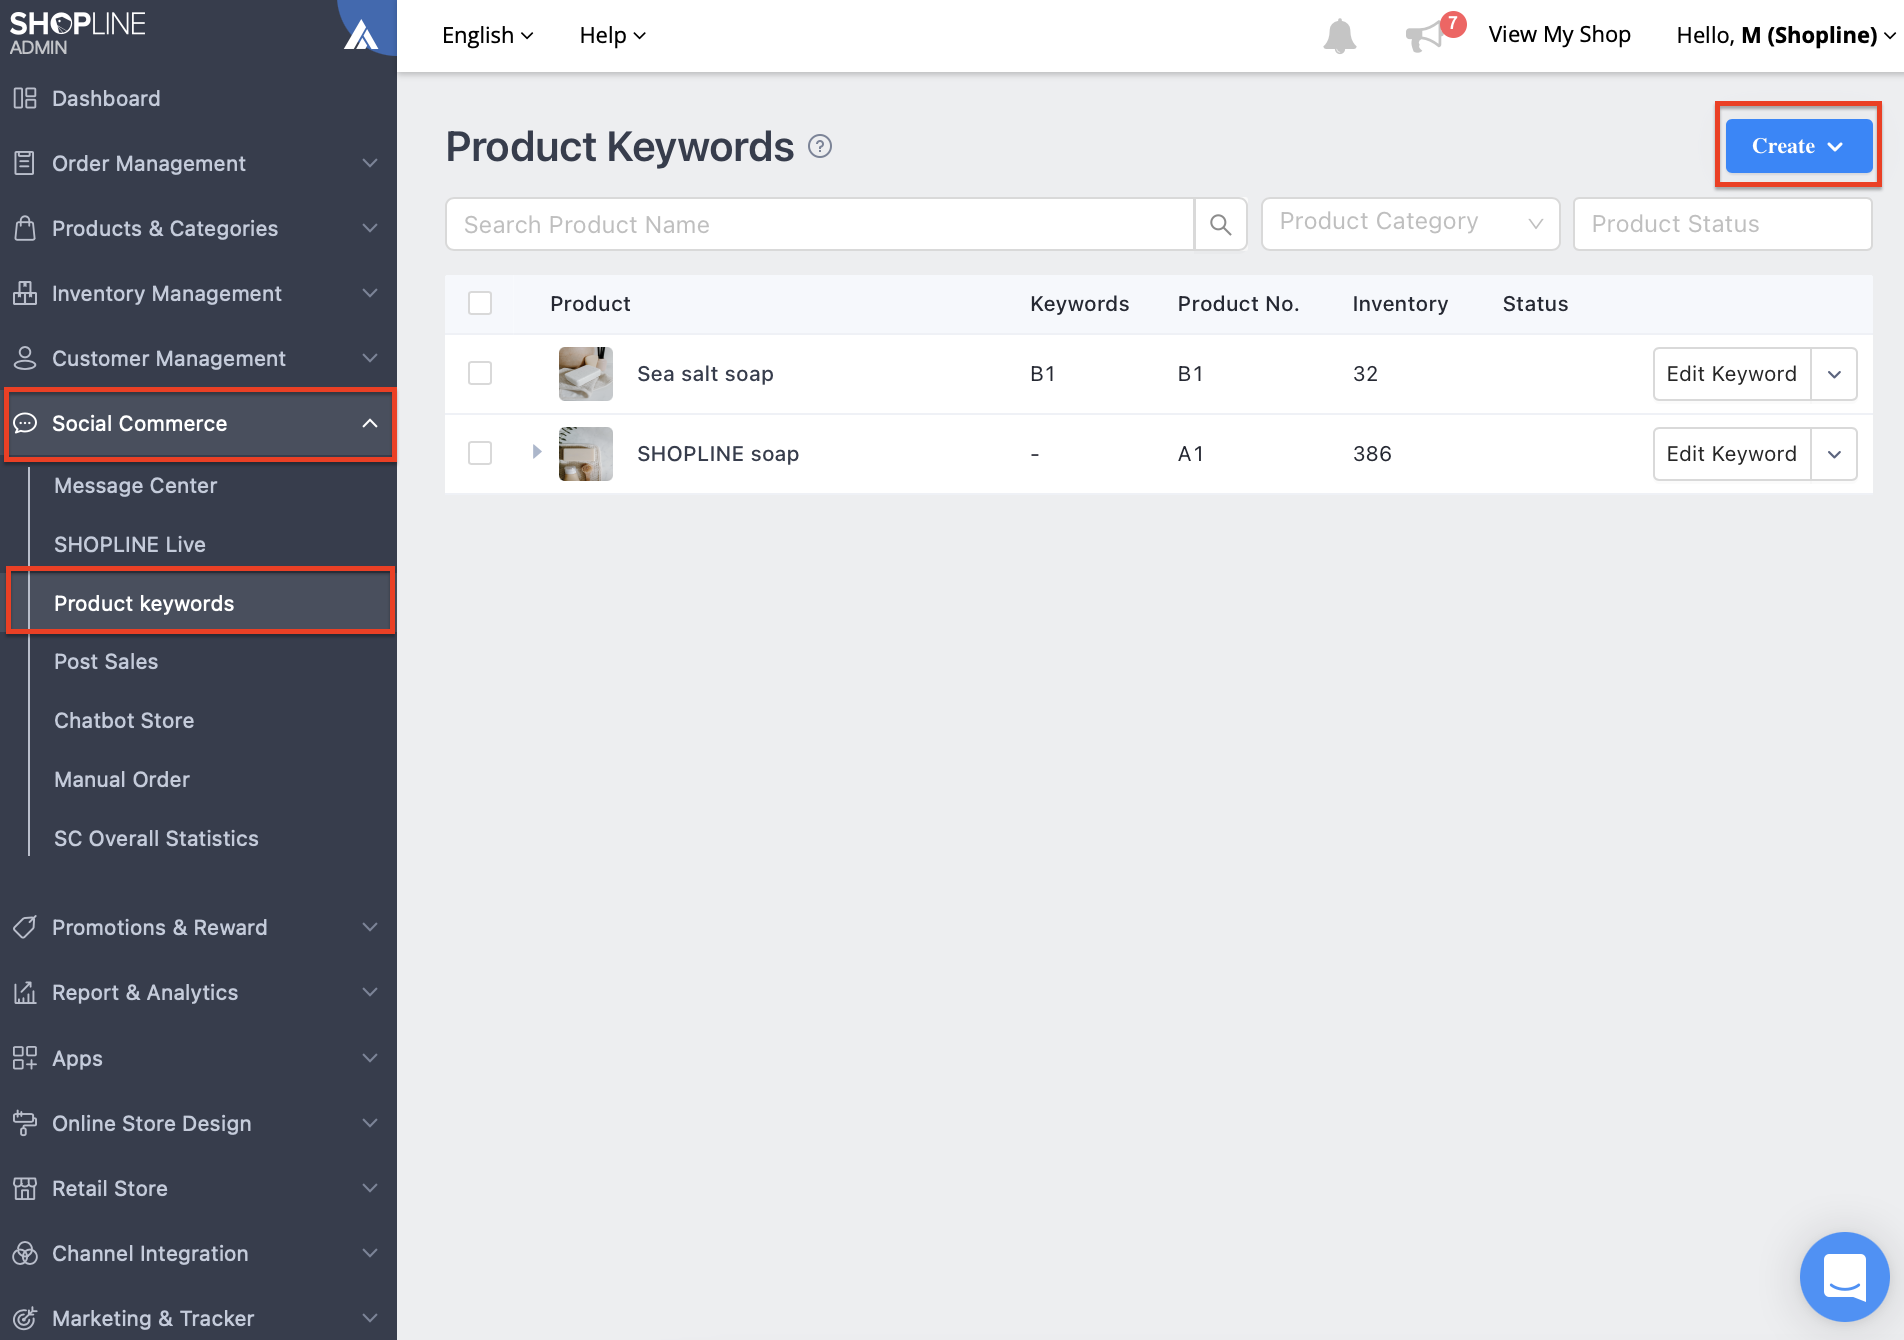Click the SHOPLINE soap inventory value 386

pos(1372,454)
